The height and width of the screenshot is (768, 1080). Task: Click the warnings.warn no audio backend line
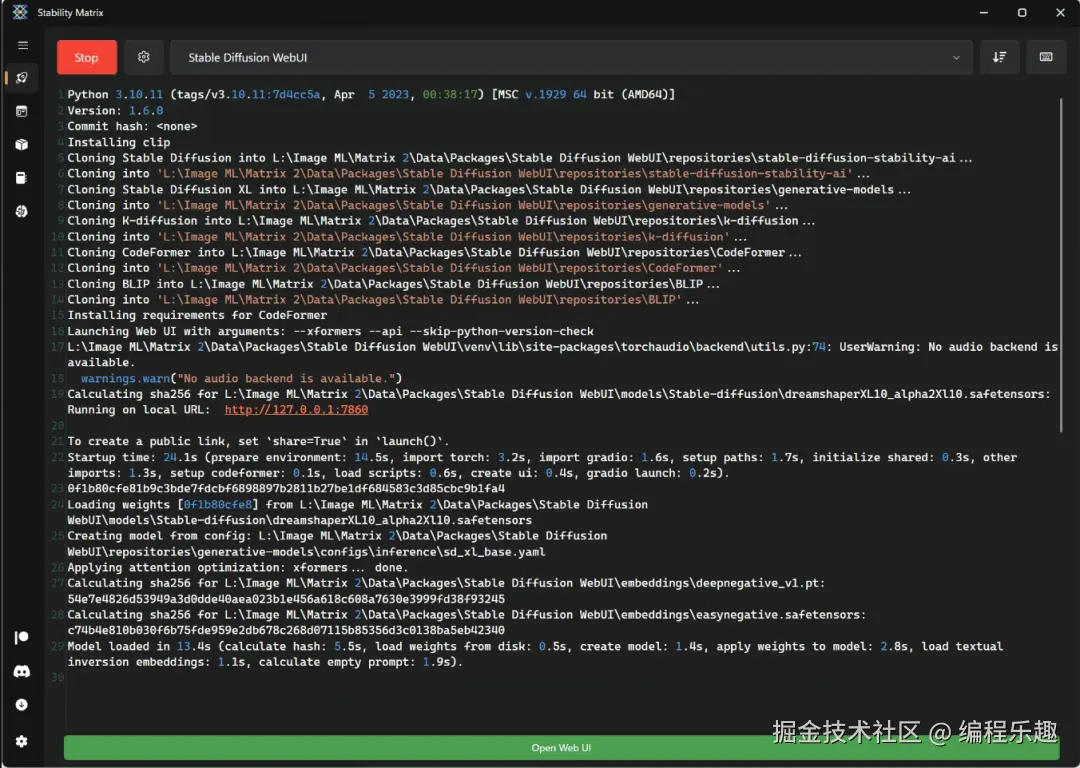pos(241,378)
